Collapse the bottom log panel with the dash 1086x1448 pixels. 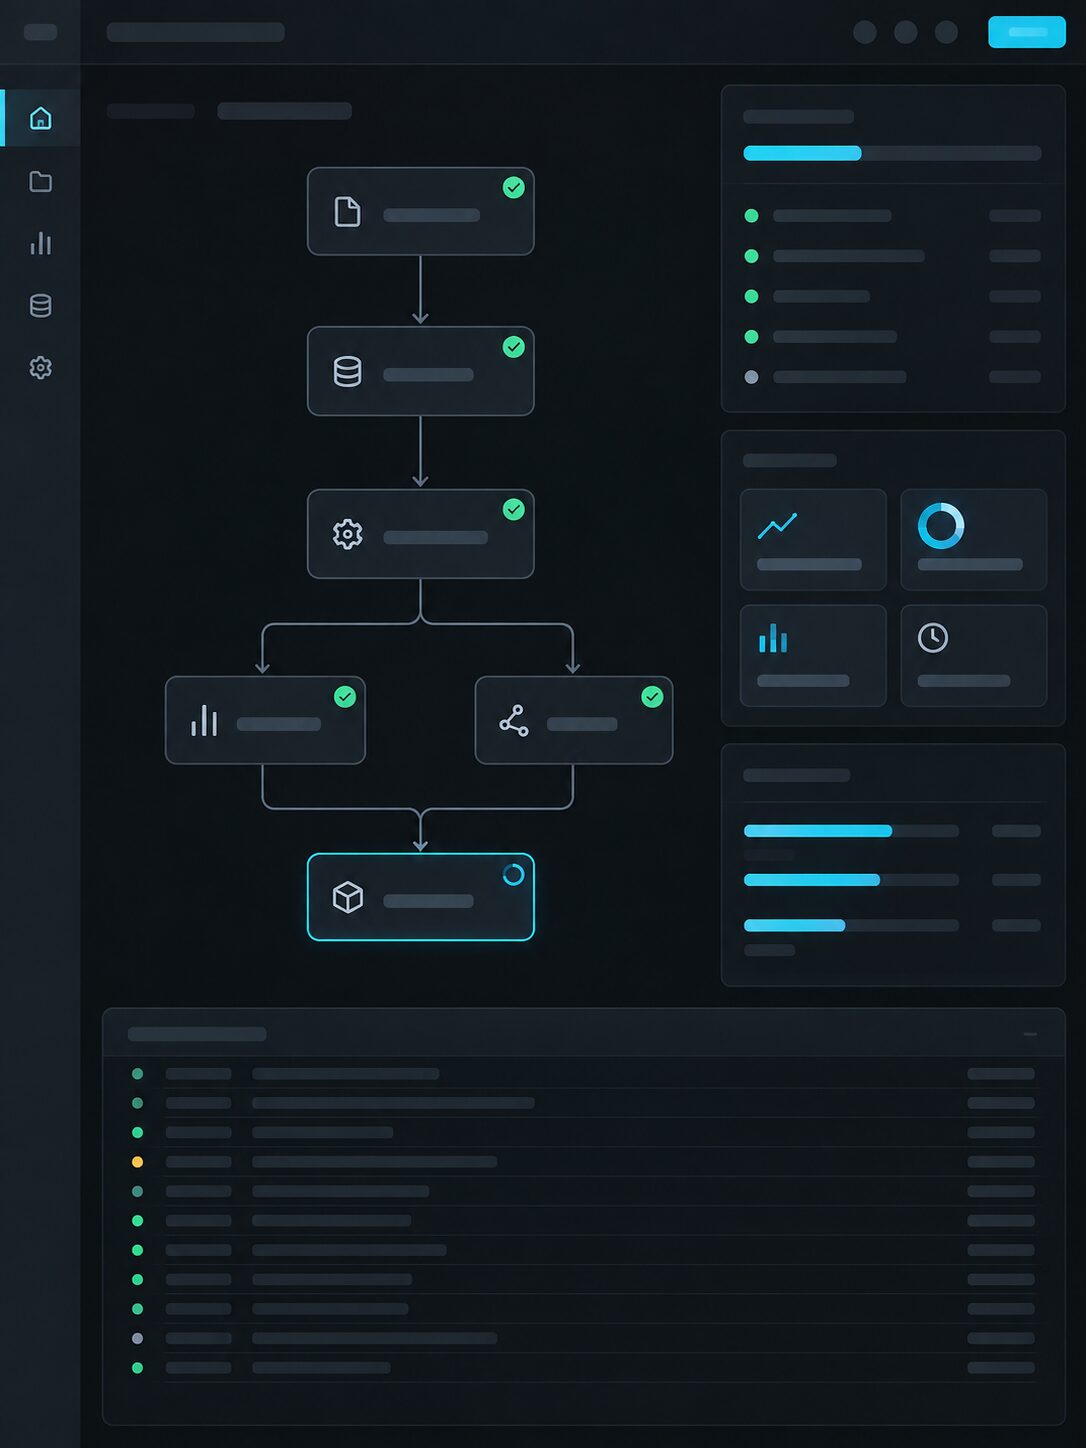[1030, 1034]
